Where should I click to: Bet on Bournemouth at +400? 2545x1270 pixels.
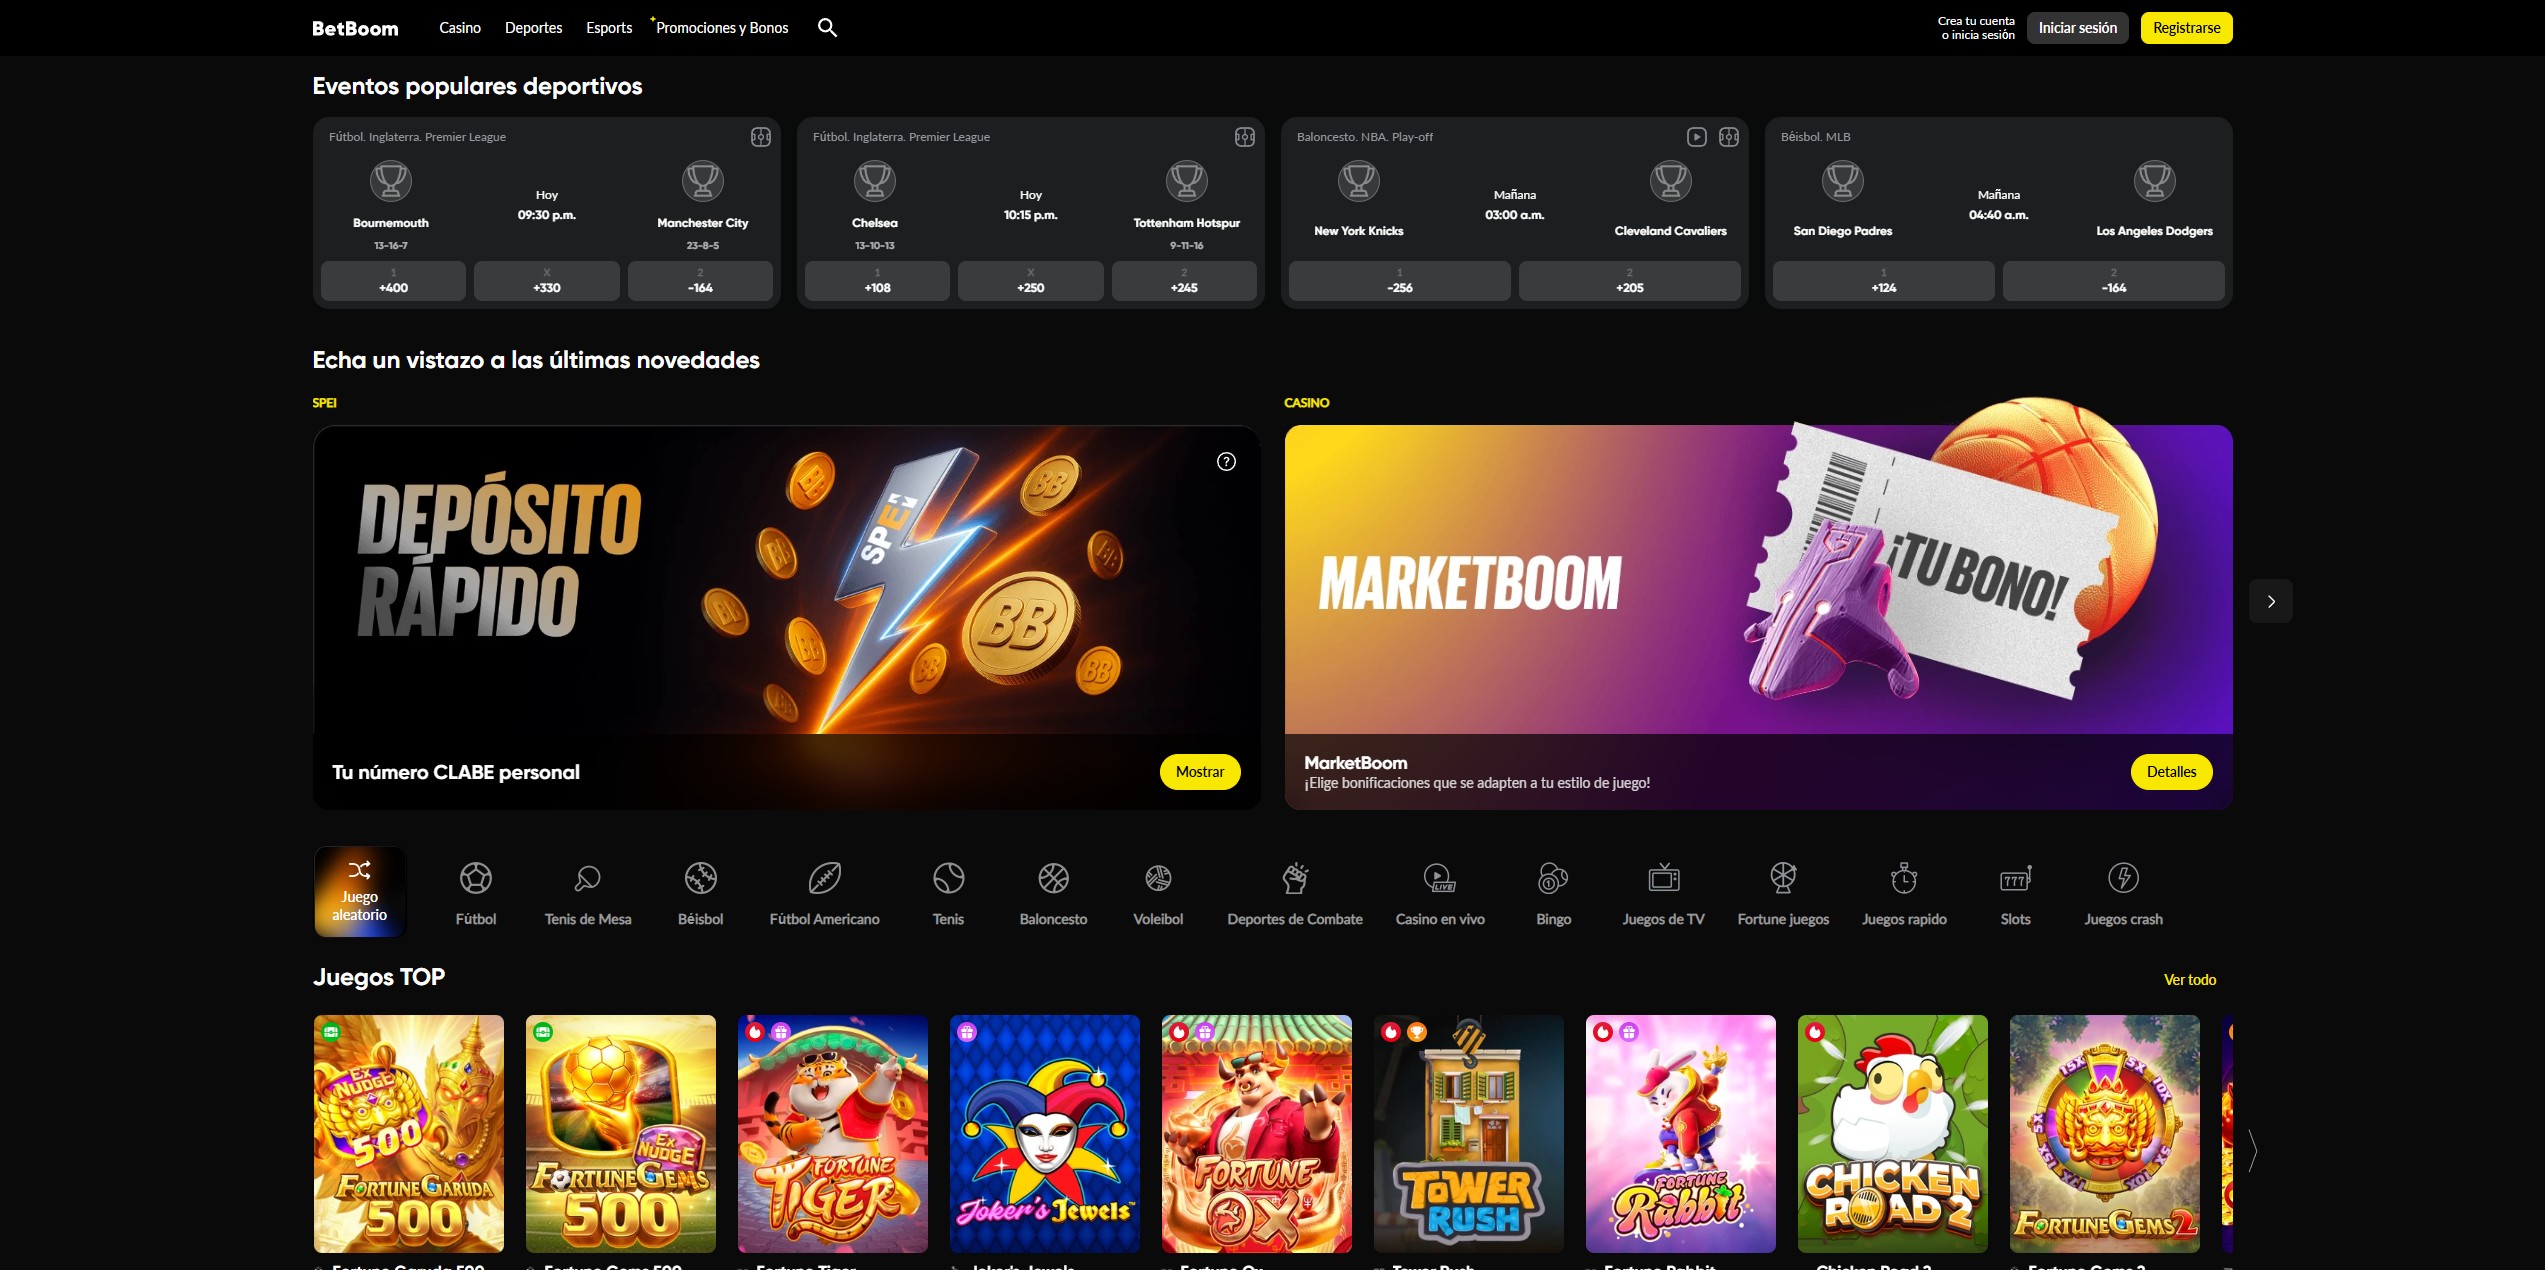point(393,281)
